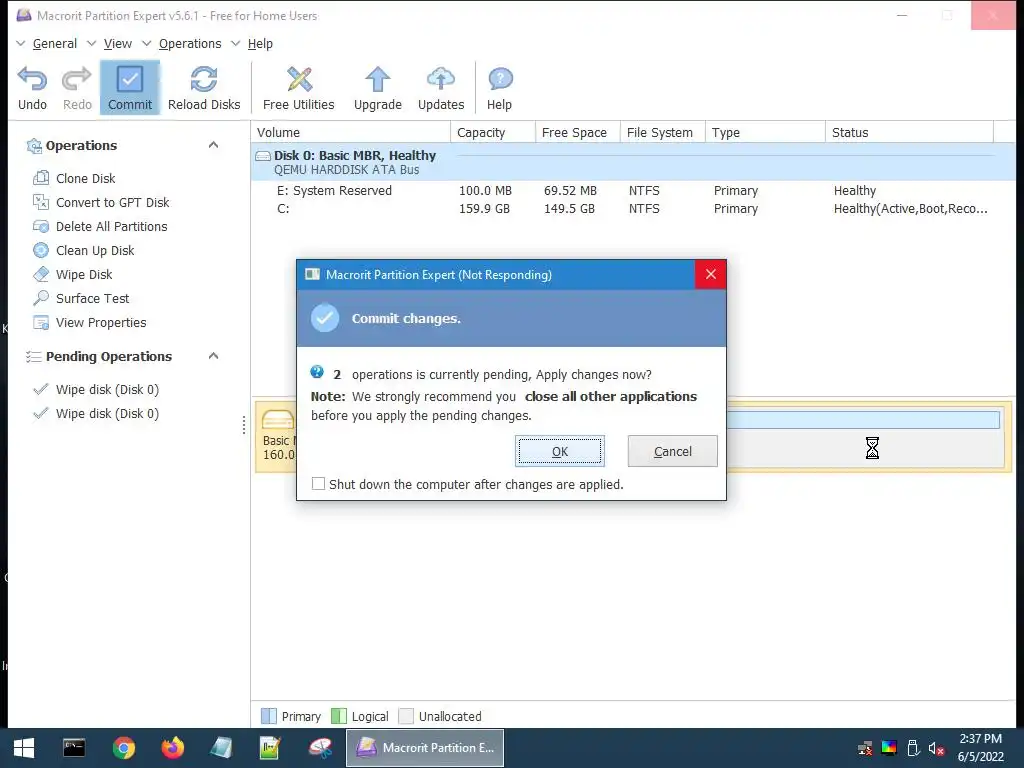Screen dimensions: 1024x768
Task: Click the Commit toolbar button
Action: tap(130, 88)
